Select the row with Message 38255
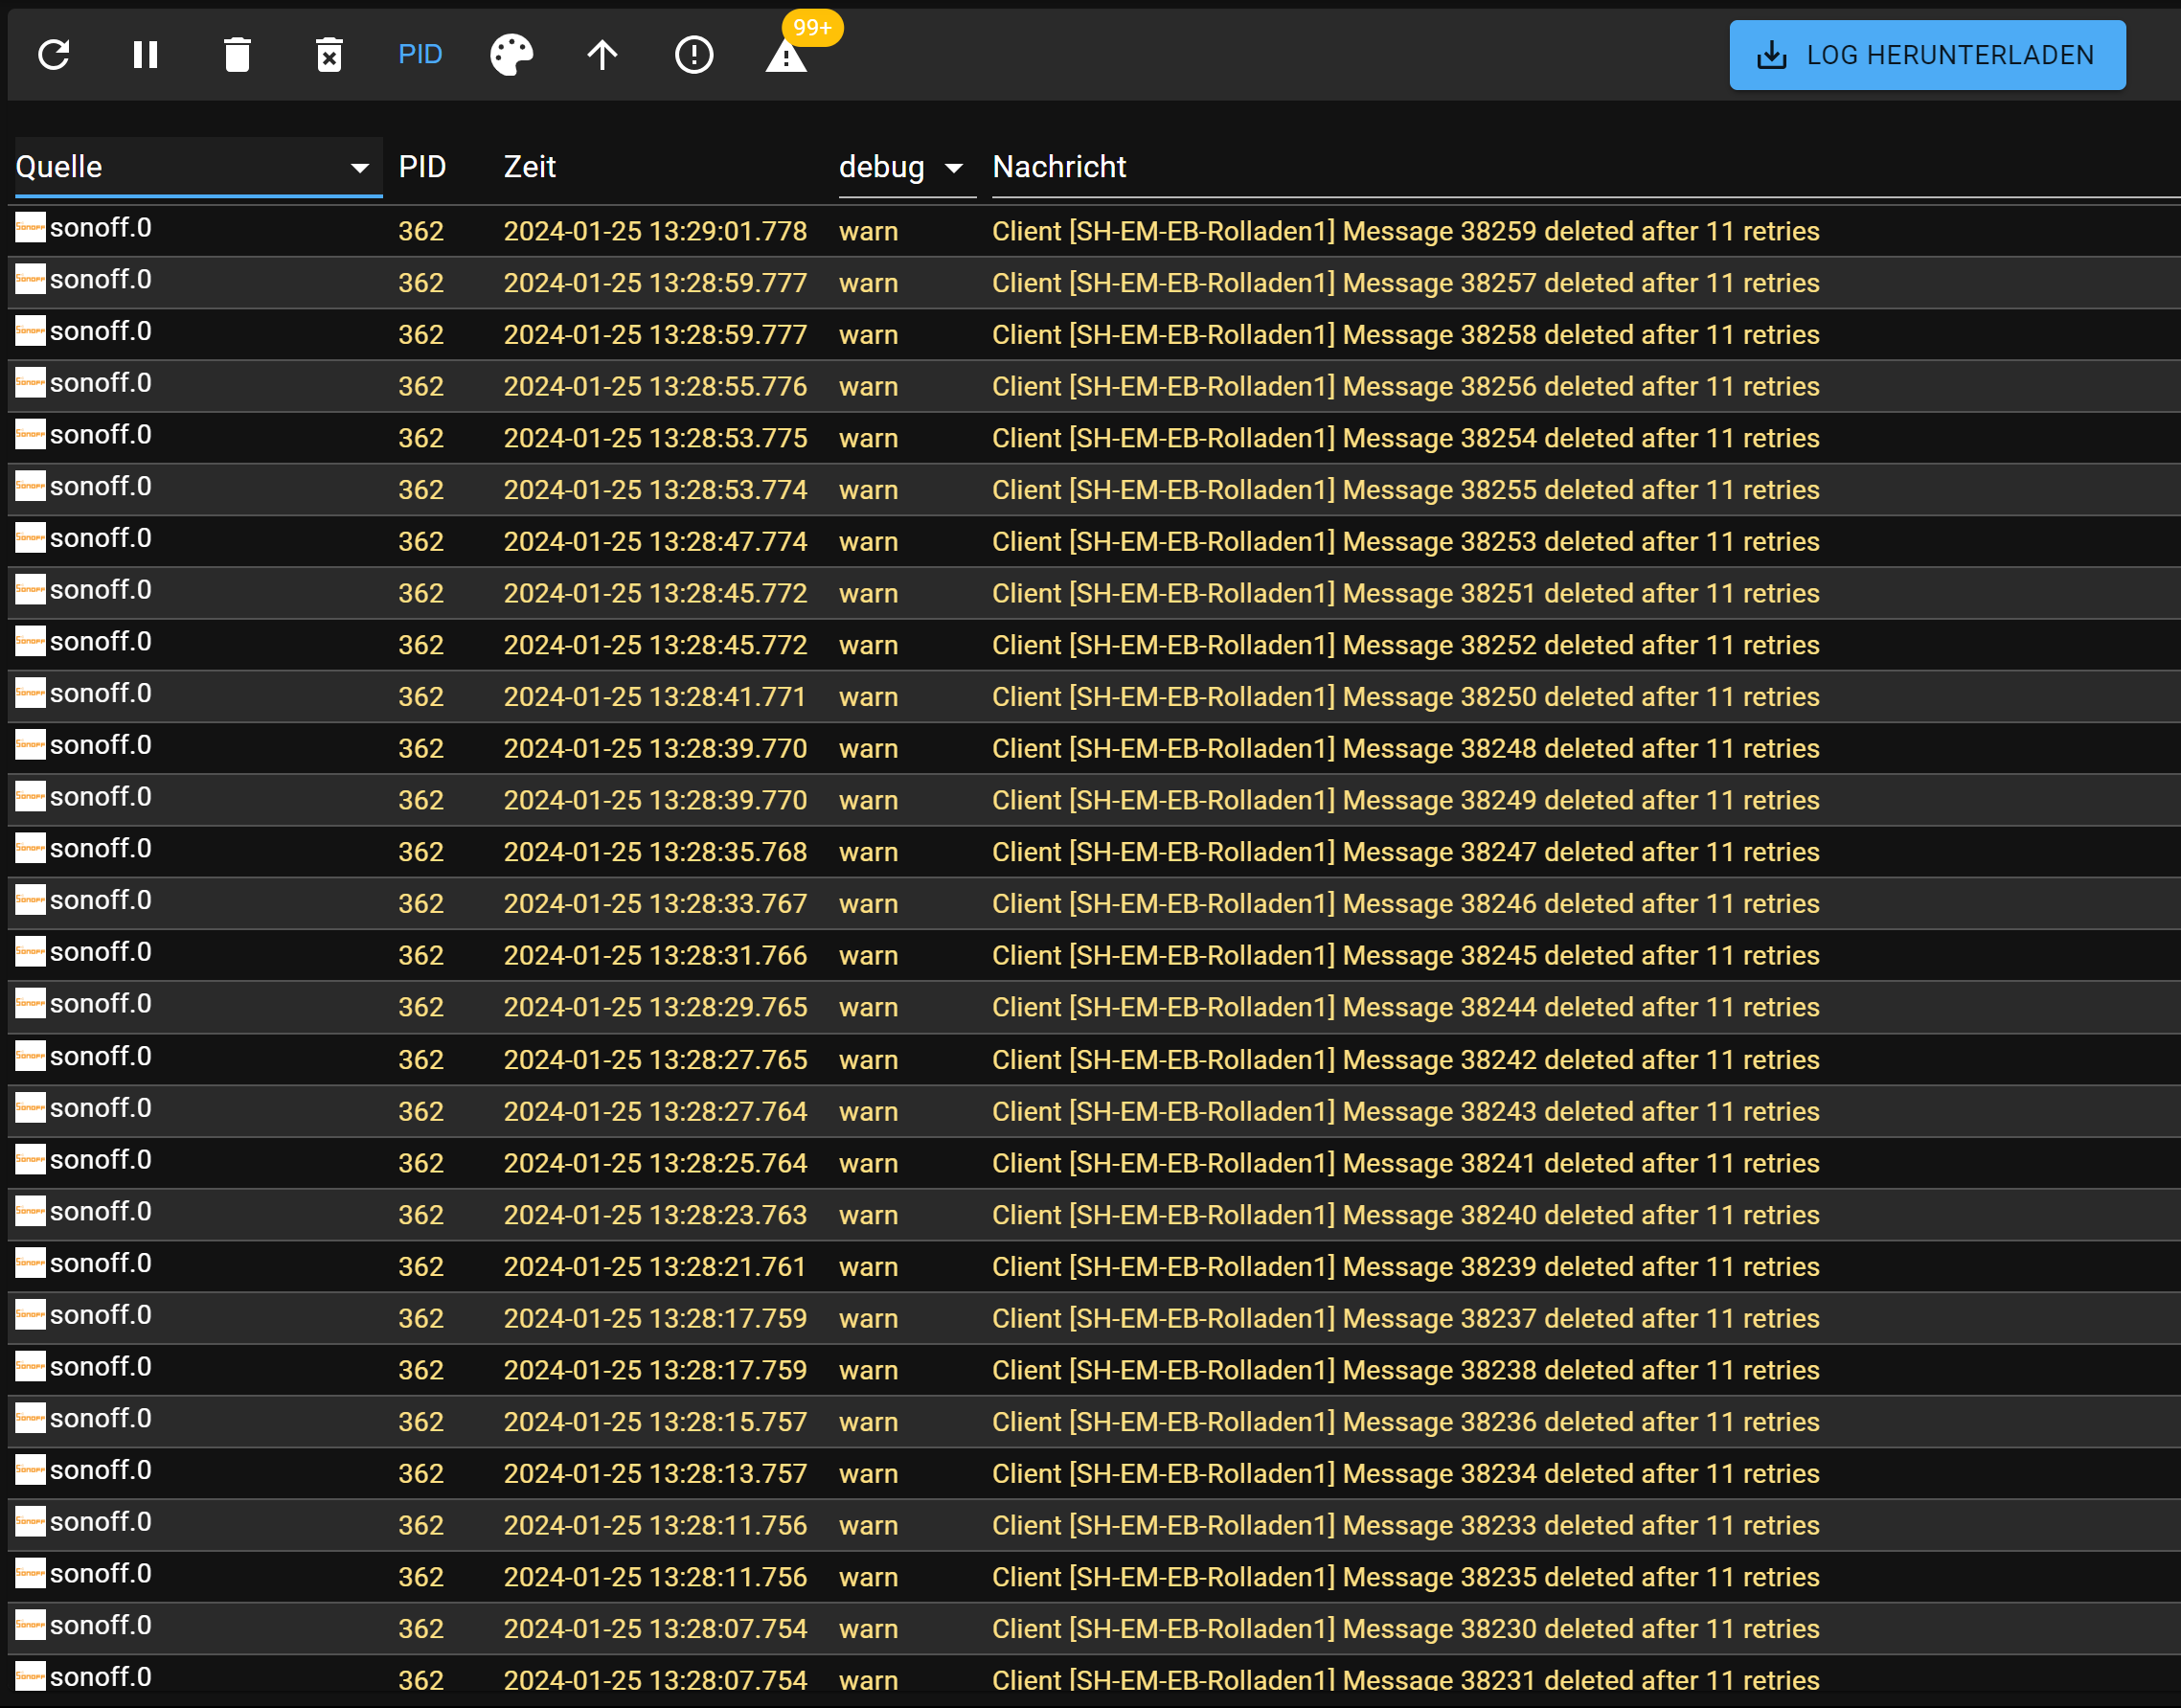Screen dimensions: 2181x1708 [x=1094, y=490]
